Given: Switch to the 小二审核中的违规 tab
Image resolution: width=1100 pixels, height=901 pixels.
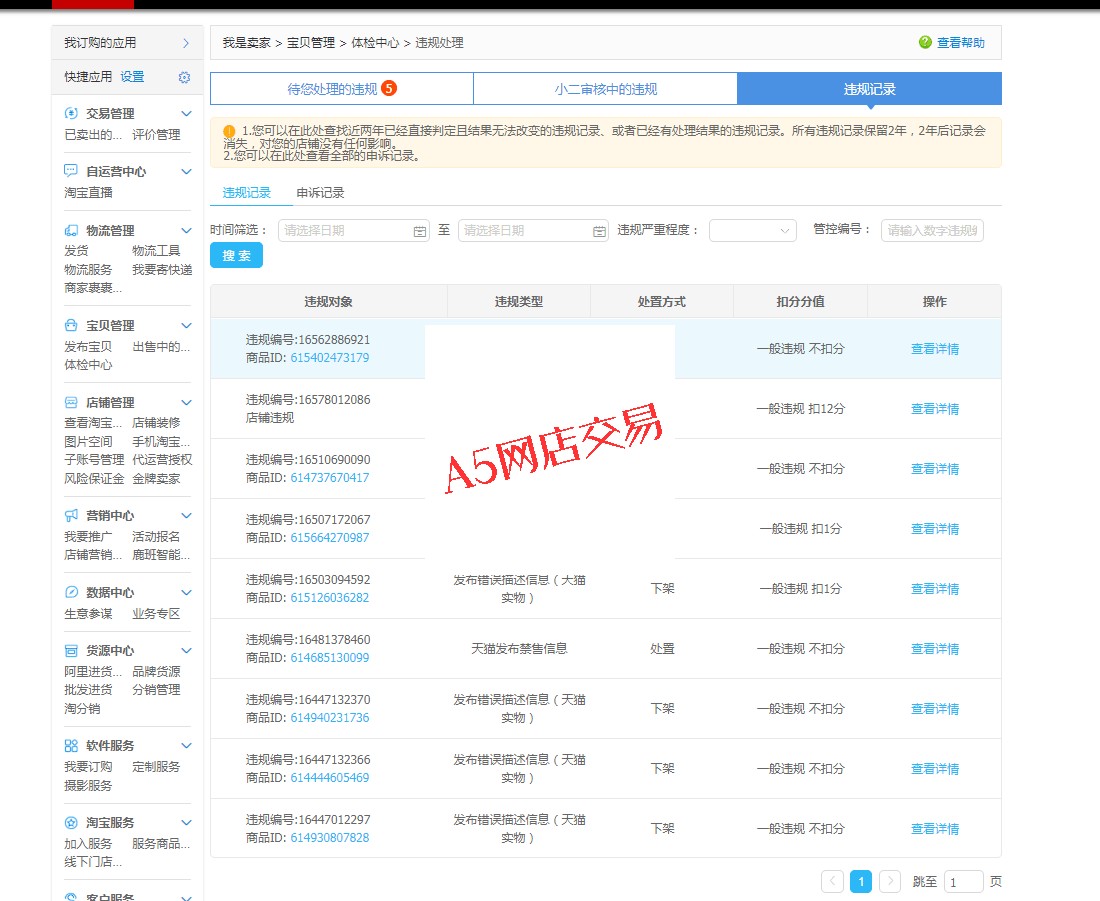Looking at the screenshot, I should [x=605, y=89].
